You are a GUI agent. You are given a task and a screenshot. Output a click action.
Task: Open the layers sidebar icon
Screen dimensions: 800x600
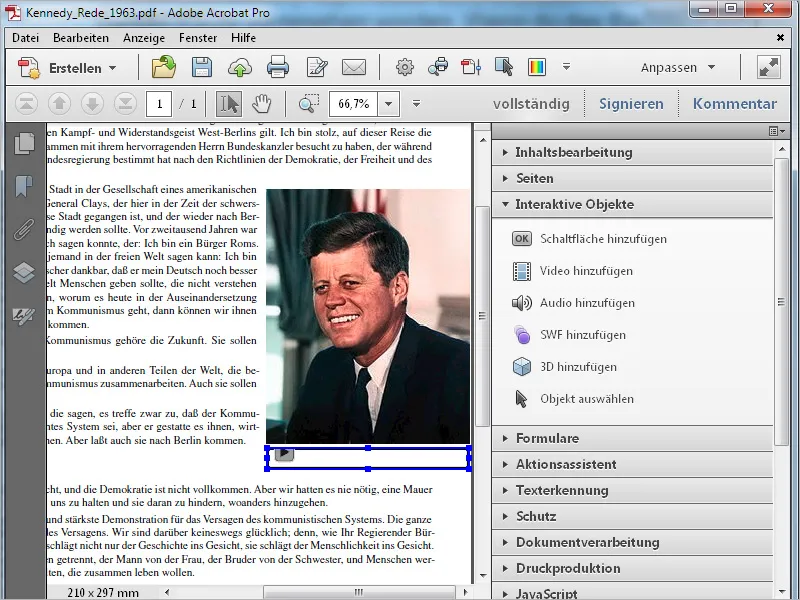[24, 272]
